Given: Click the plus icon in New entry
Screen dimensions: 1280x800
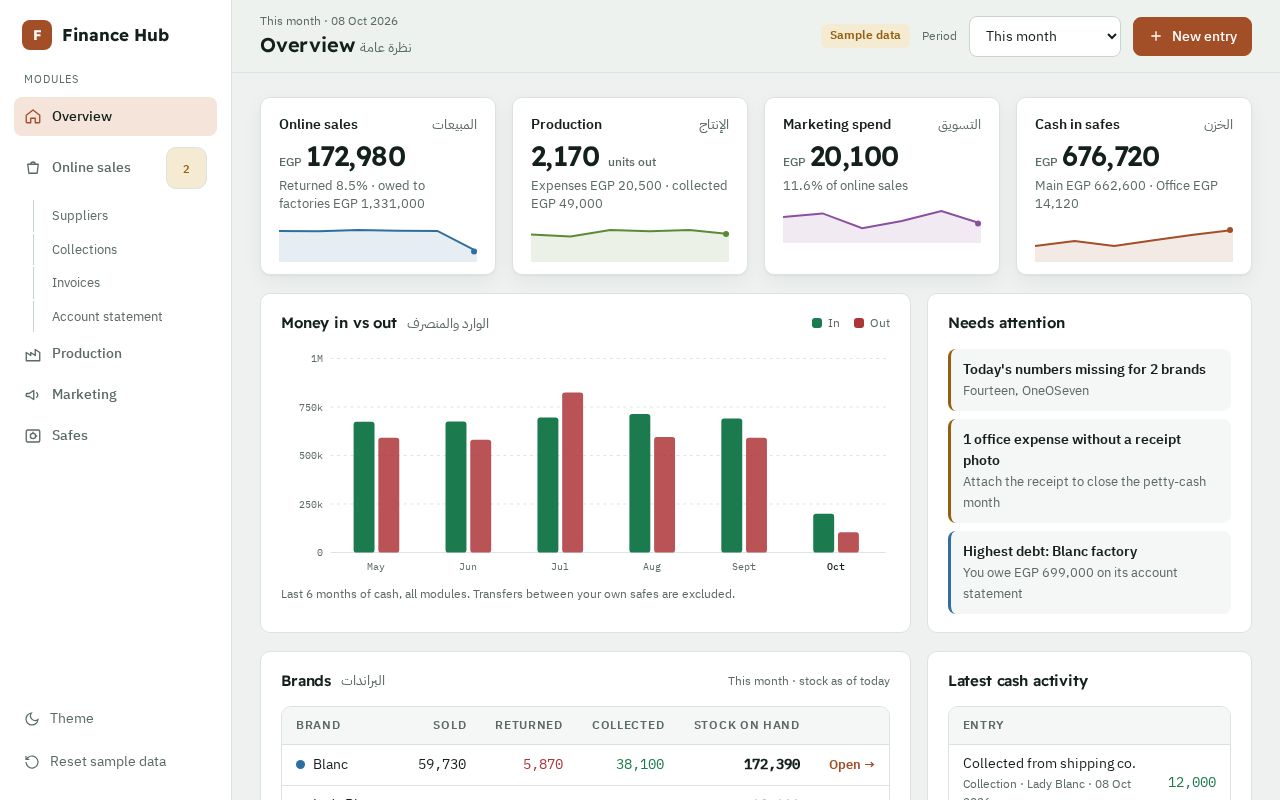Looking at the screenshot, I should 1156,36.
